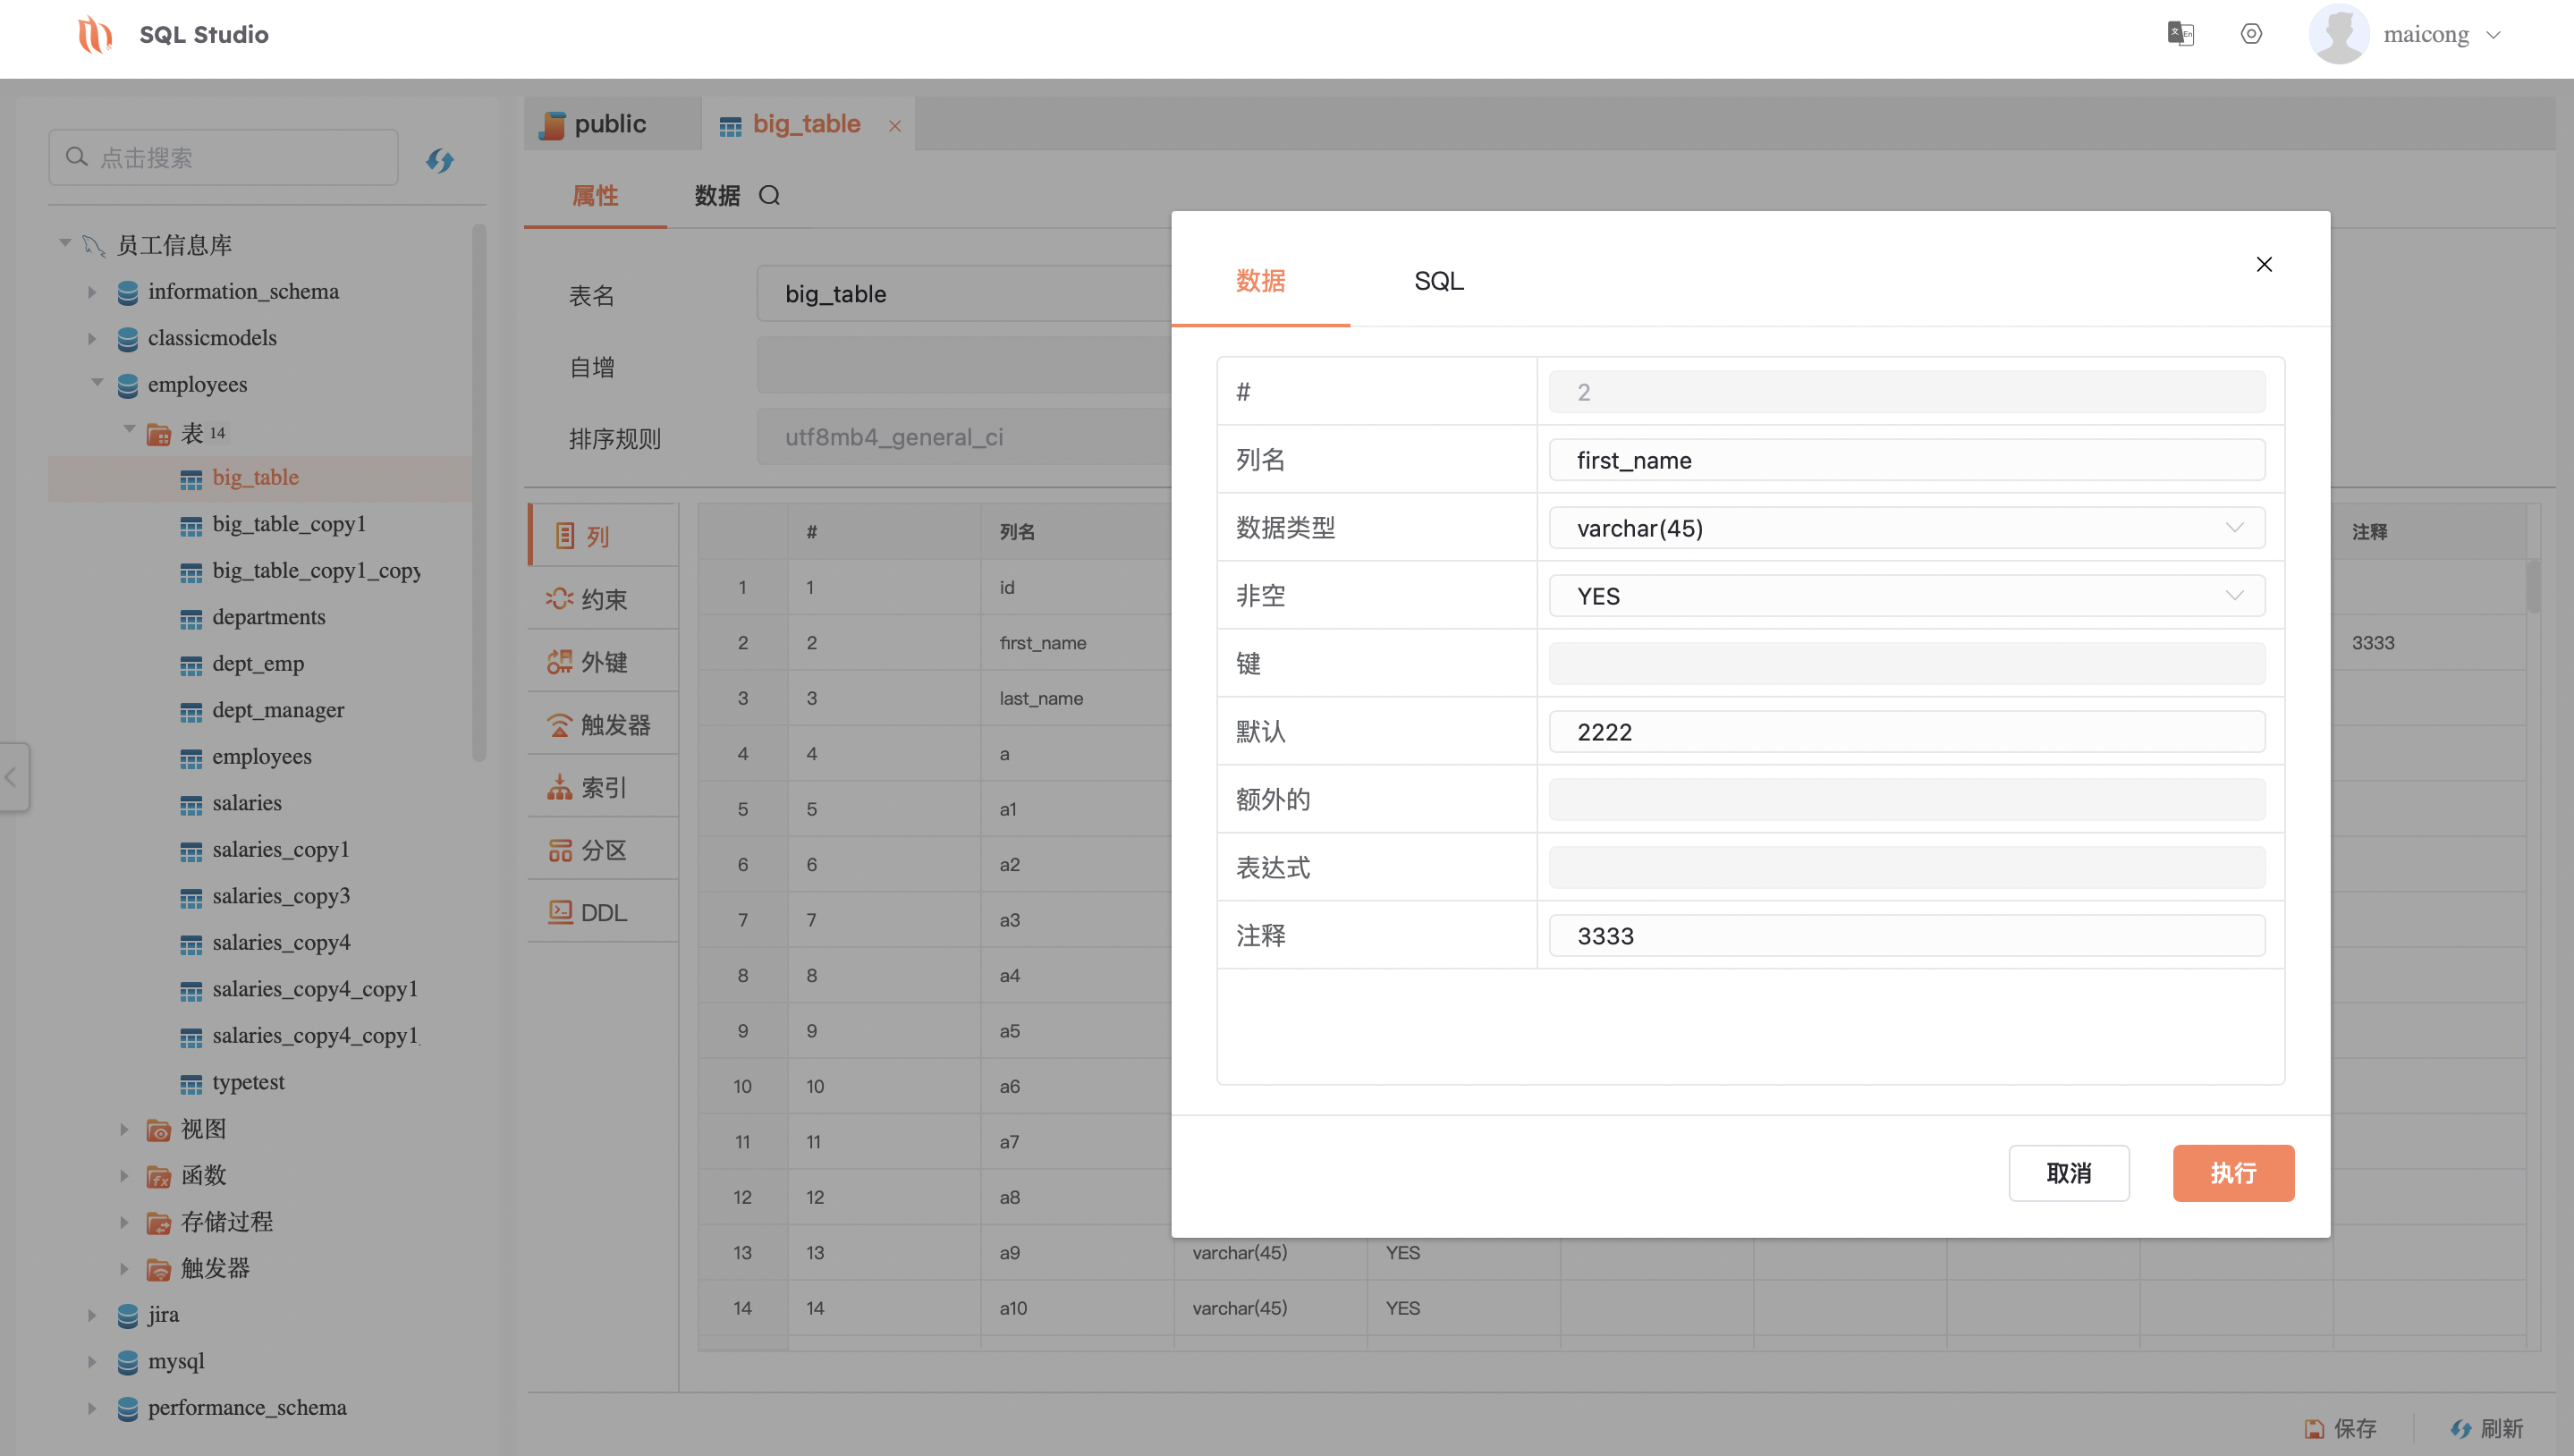The width and height of the screenshot is (2574, 1456).
Task: Open the settings target icon in header
Action: (x=2251, y=34)
